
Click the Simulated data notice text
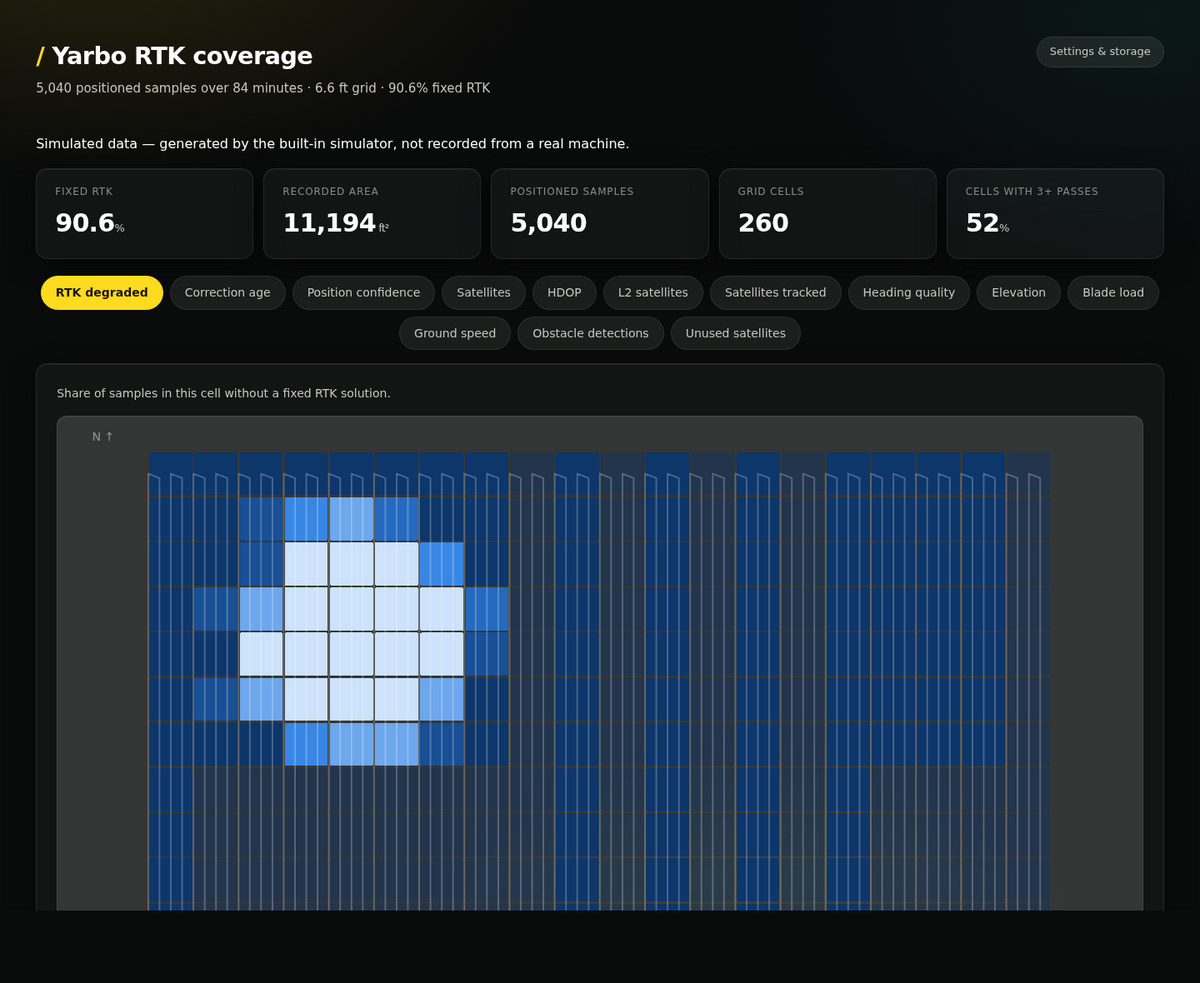pos(333,144)
